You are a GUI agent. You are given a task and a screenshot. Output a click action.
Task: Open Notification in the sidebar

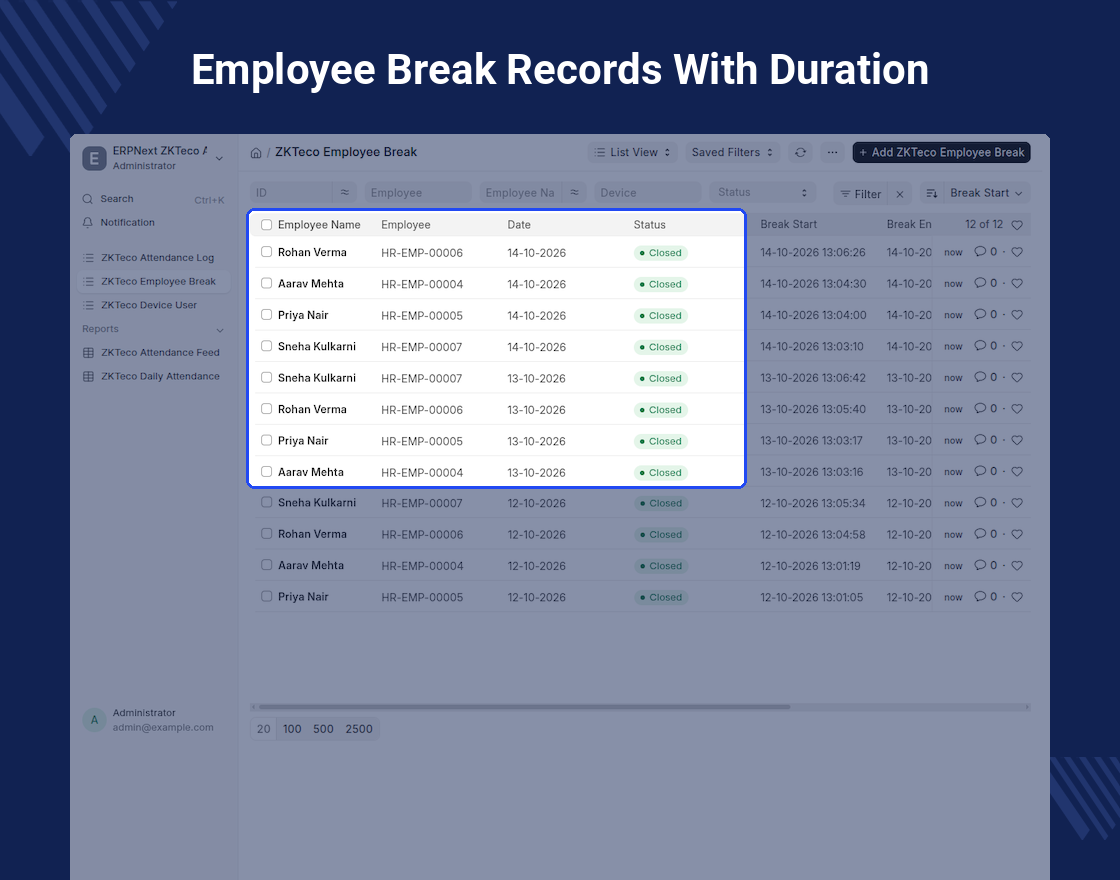154,223
